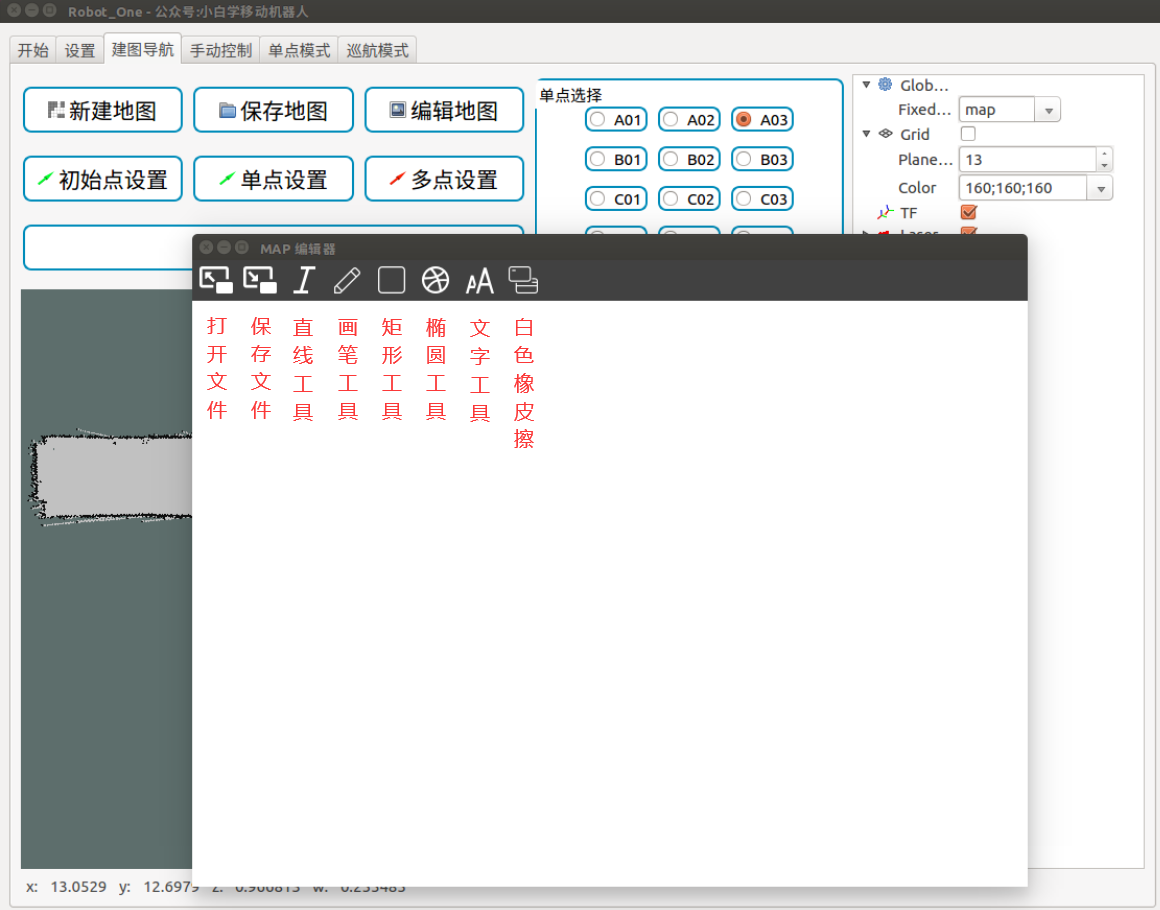
Task: Select the white eraser tool
Action: click(523, 280)
